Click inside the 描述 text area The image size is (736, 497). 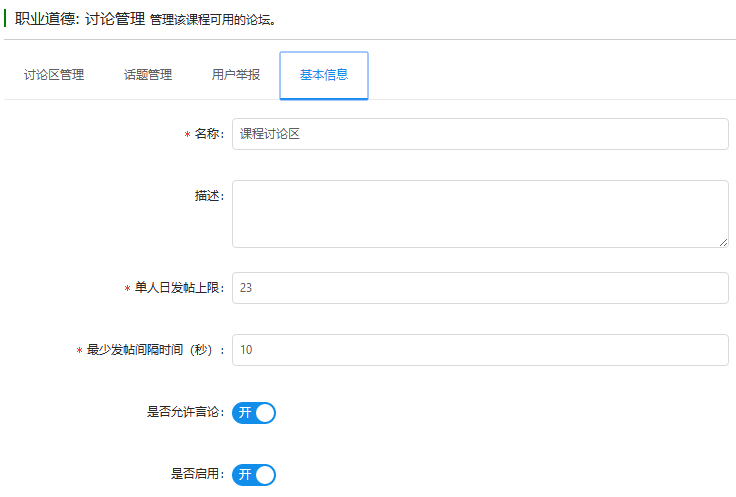(x=480, y=213)
